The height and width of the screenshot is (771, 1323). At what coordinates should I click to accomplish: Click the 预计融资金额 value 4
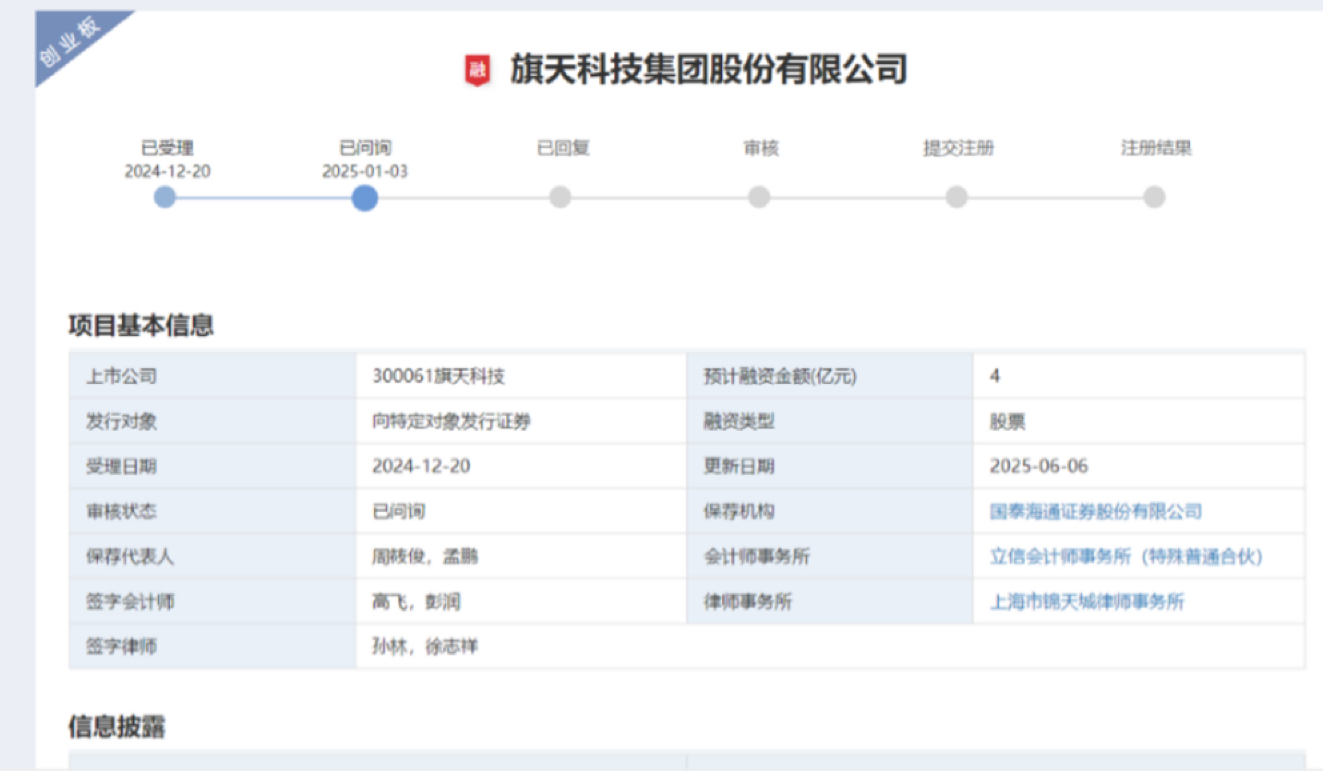tap(995, 376)
